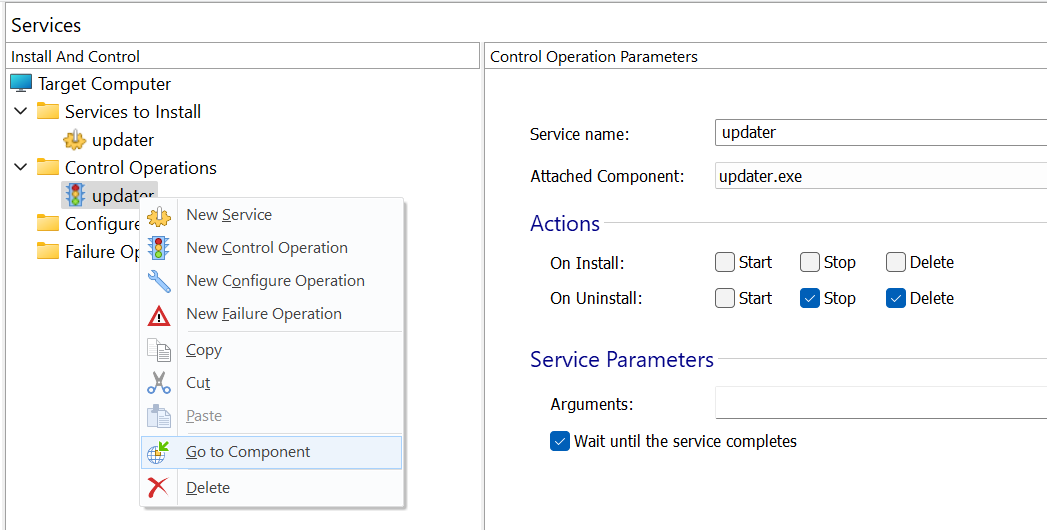Screen dimensions: 1047x530
Task: Click the gear icon beside New Service
Action: point(159,215)
